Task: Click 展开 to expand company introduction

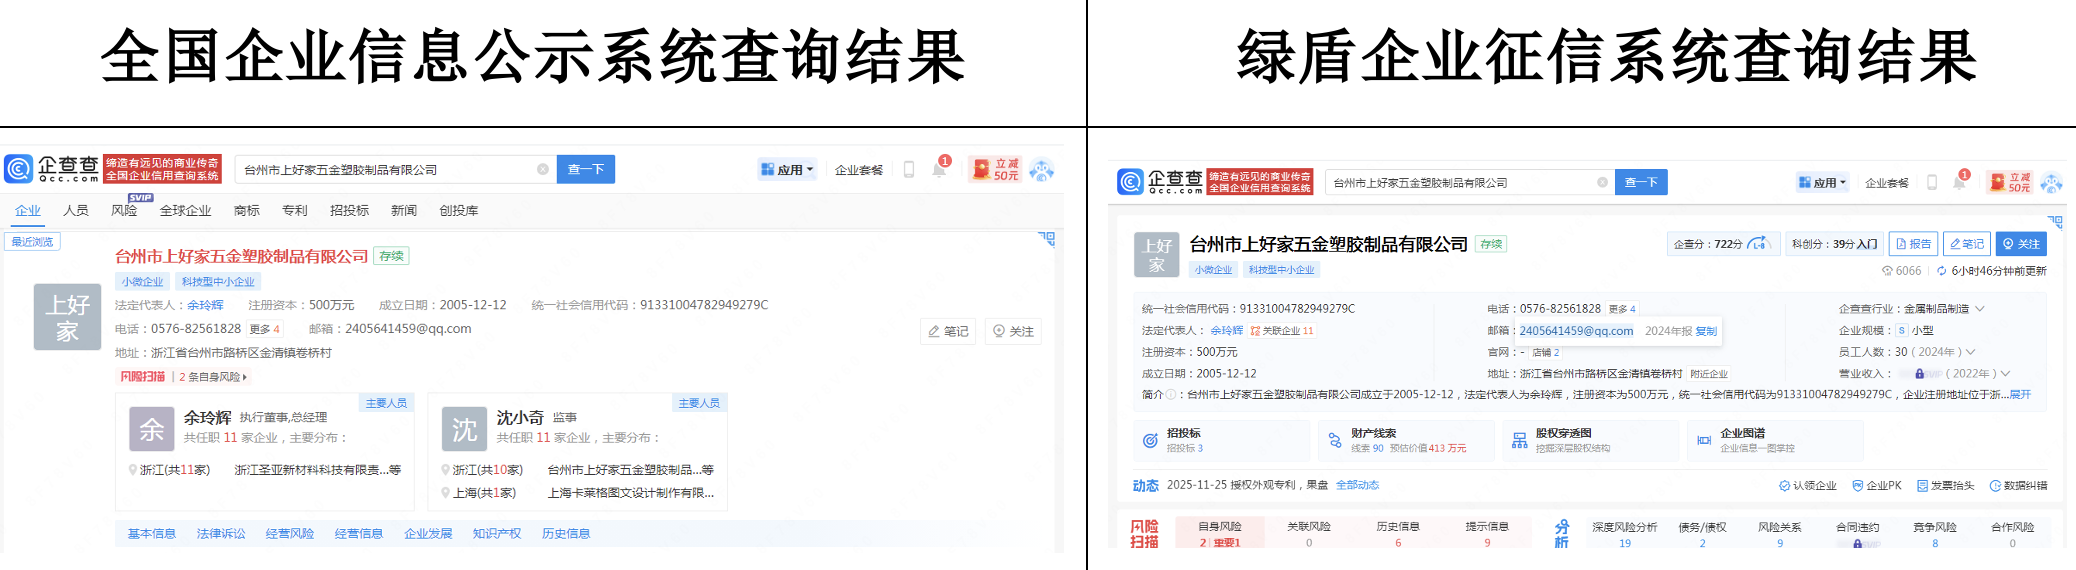Action: pyautogui.click(x=2020, y=395)
